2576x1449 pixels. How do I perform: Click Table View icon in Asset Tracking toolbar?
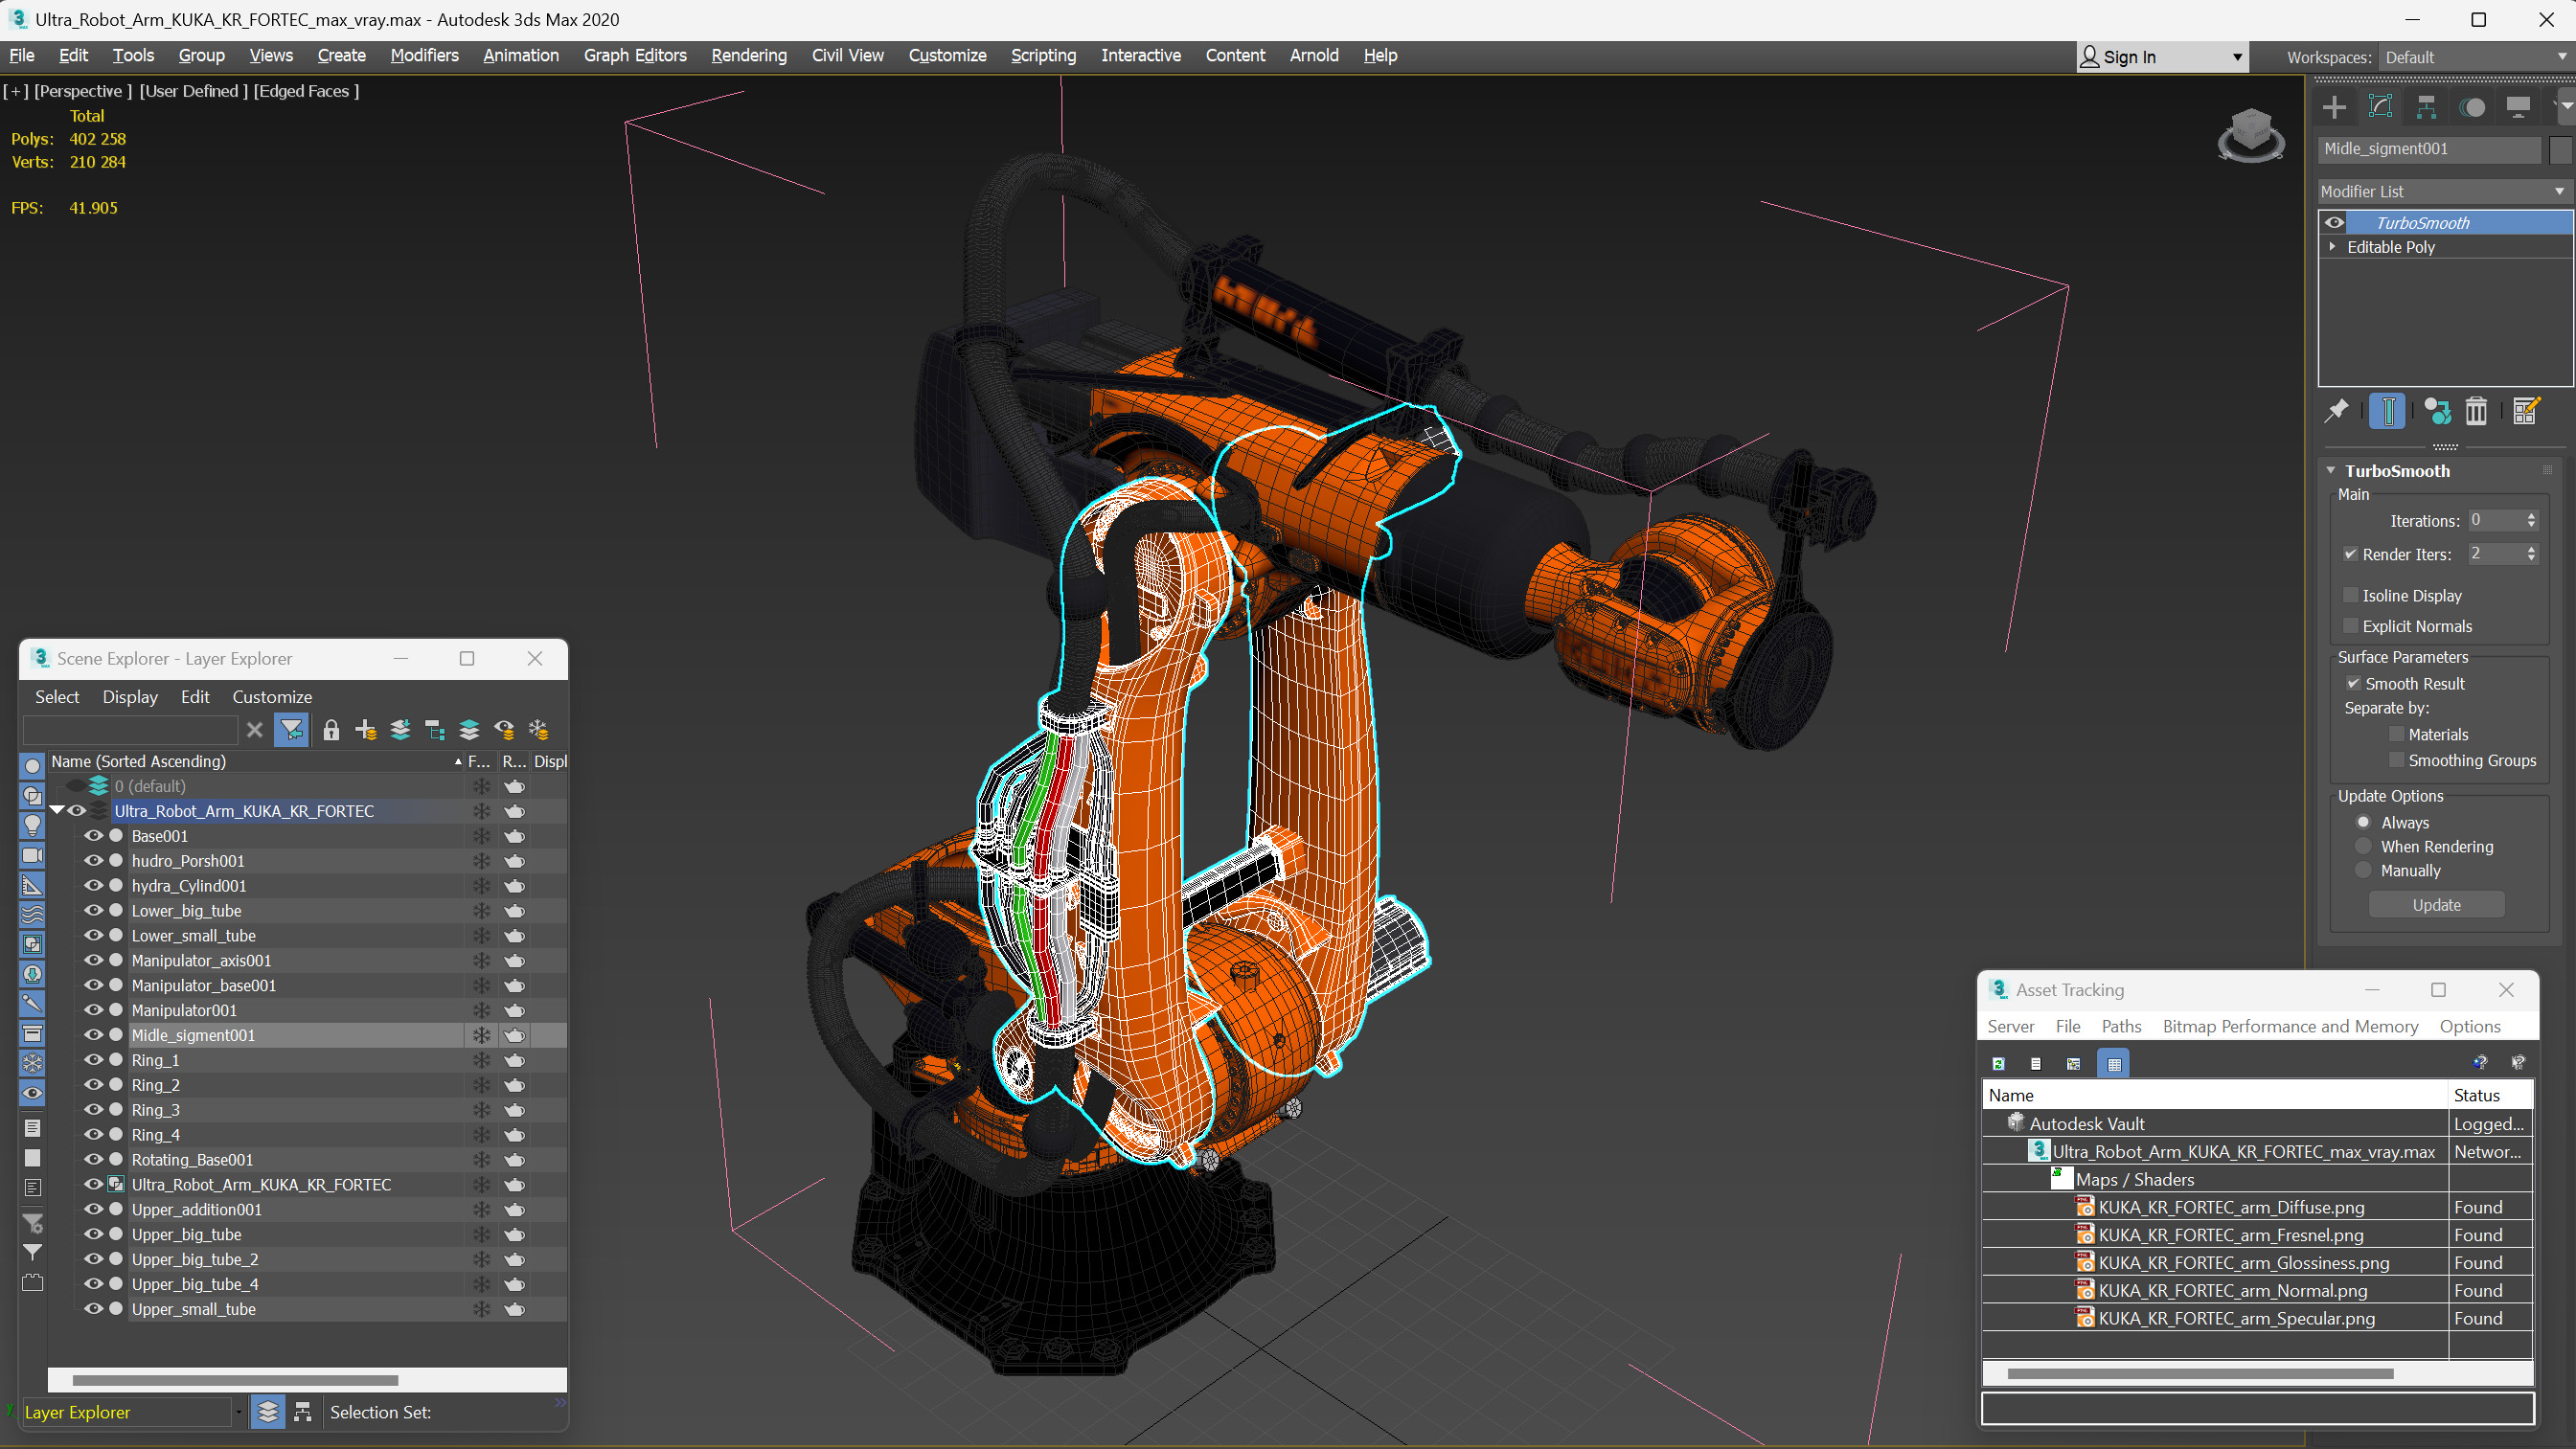point(2113,1063)
